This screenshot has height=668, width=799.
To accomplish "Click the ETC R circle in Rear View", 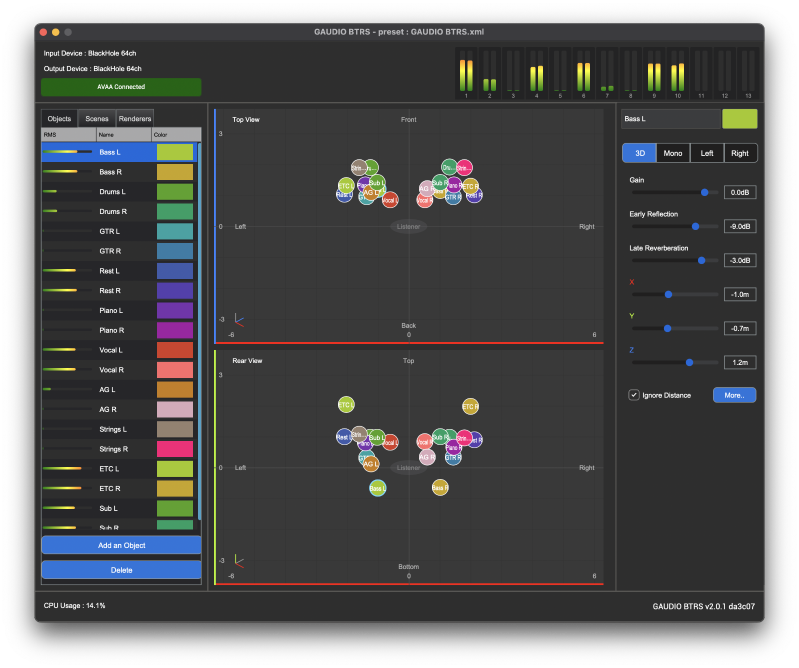I will [x=470, y=407].
